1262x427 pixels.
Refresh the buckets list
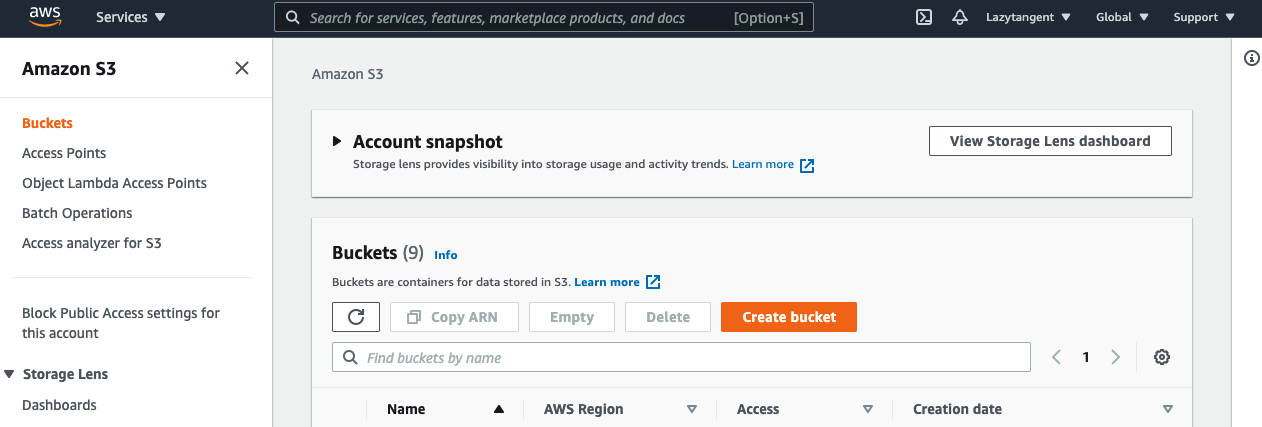click(x=356, y=317)
